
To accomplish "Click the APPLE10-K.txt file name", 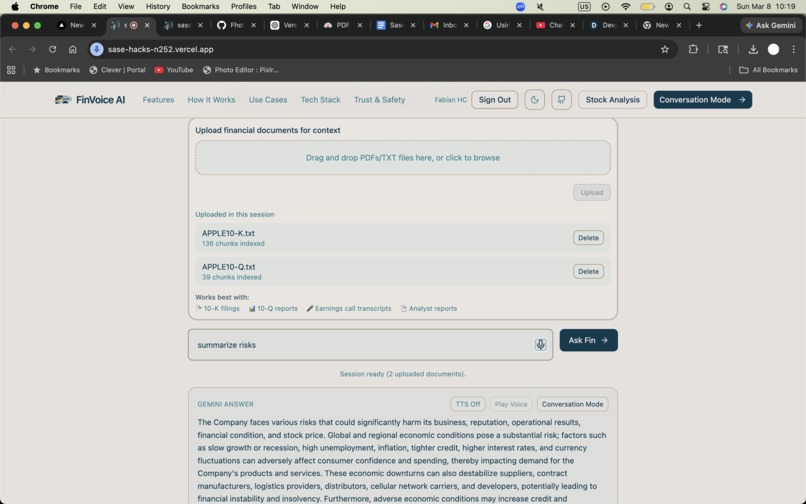I will [x=228, y=233].
